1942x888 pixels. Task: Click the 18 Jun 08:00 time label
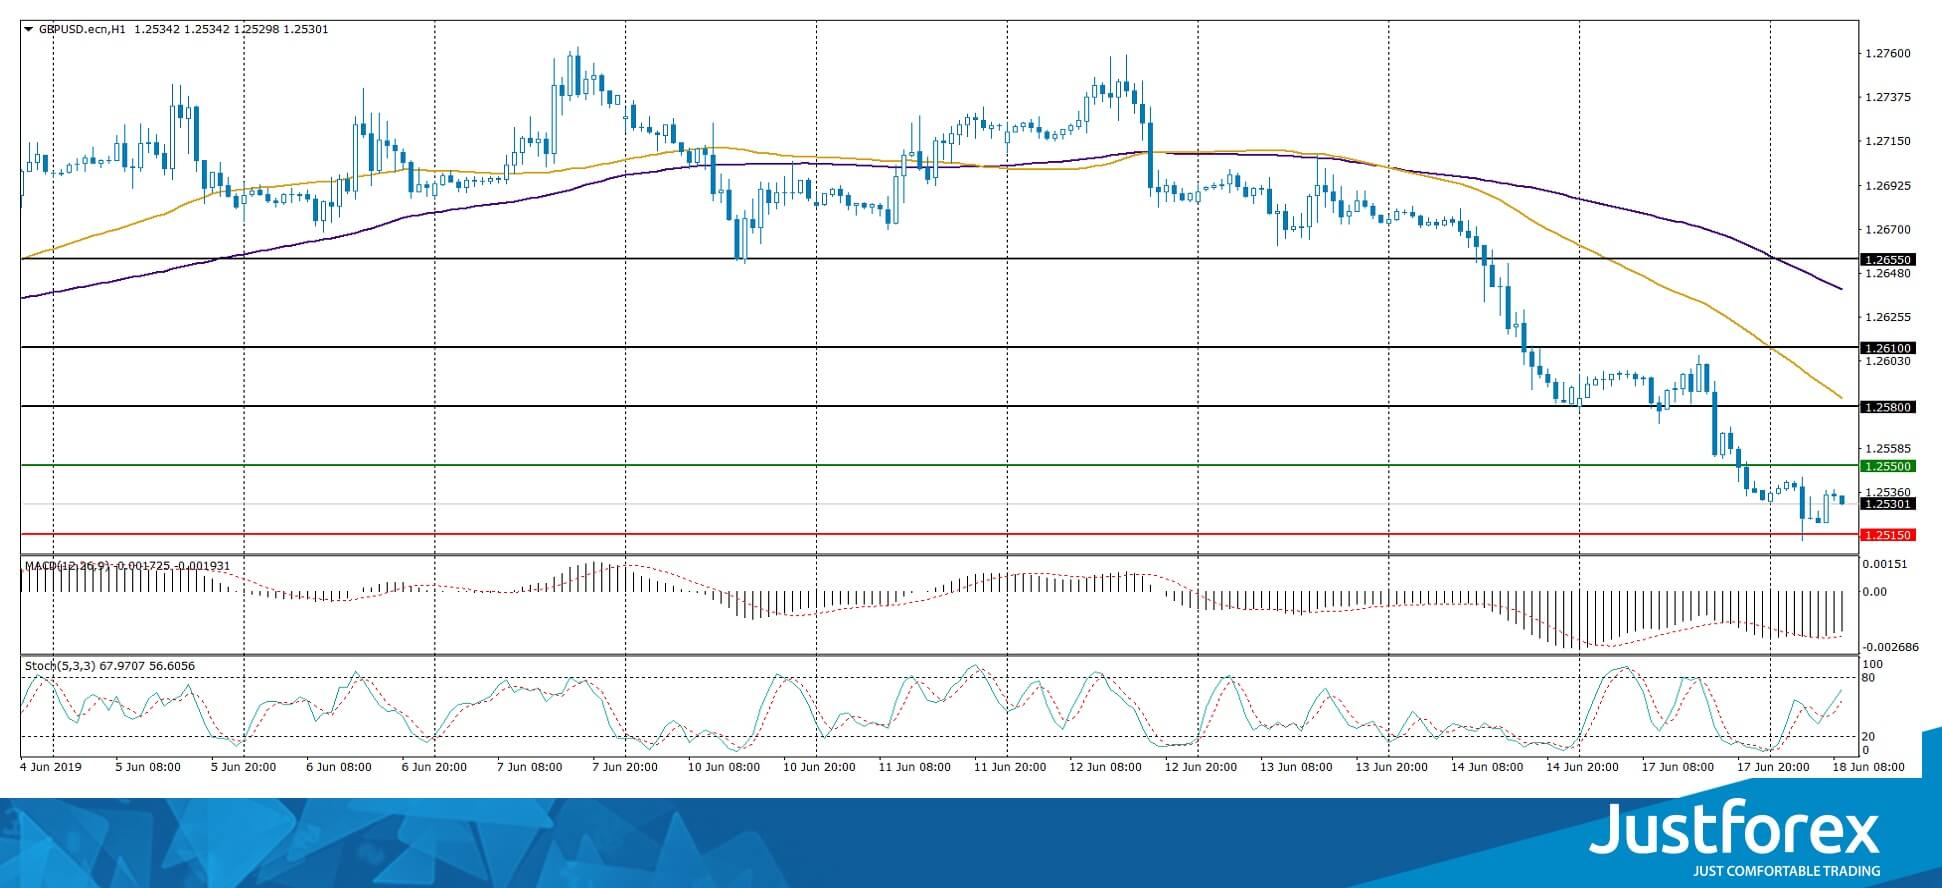(x=1868, y=767)
